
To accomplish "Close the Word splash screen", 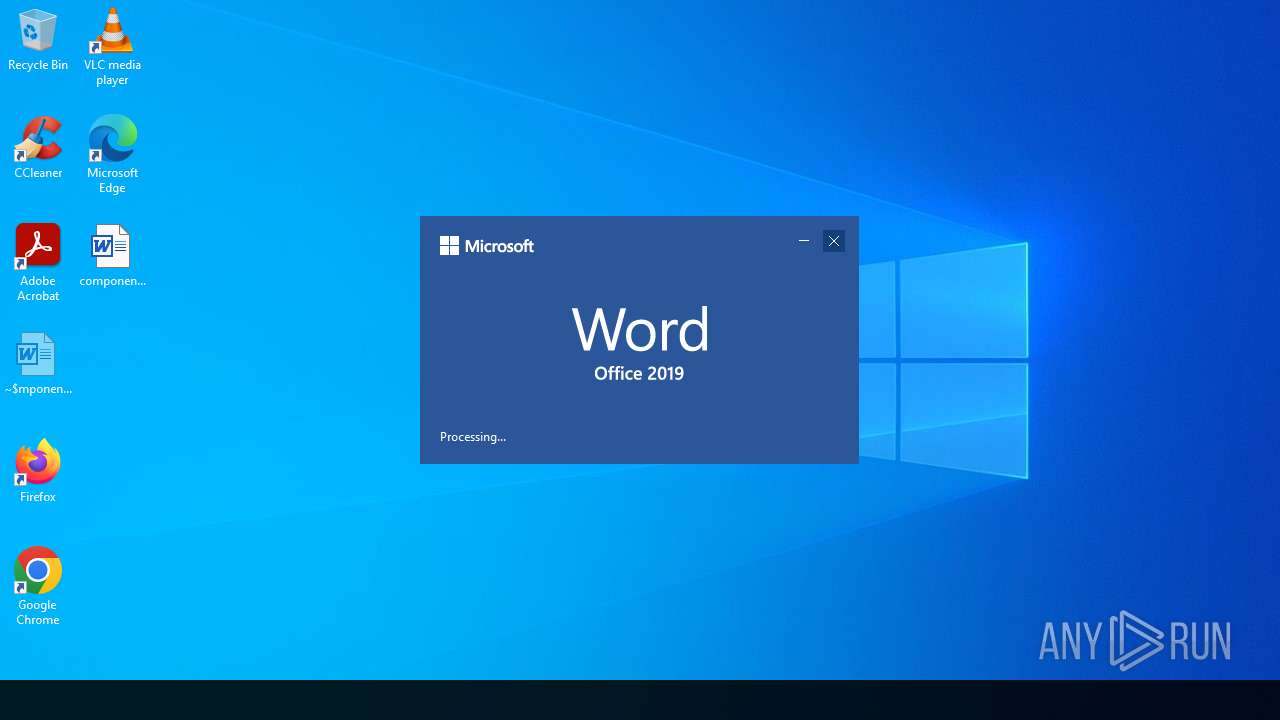I will [x=834, y=241].
